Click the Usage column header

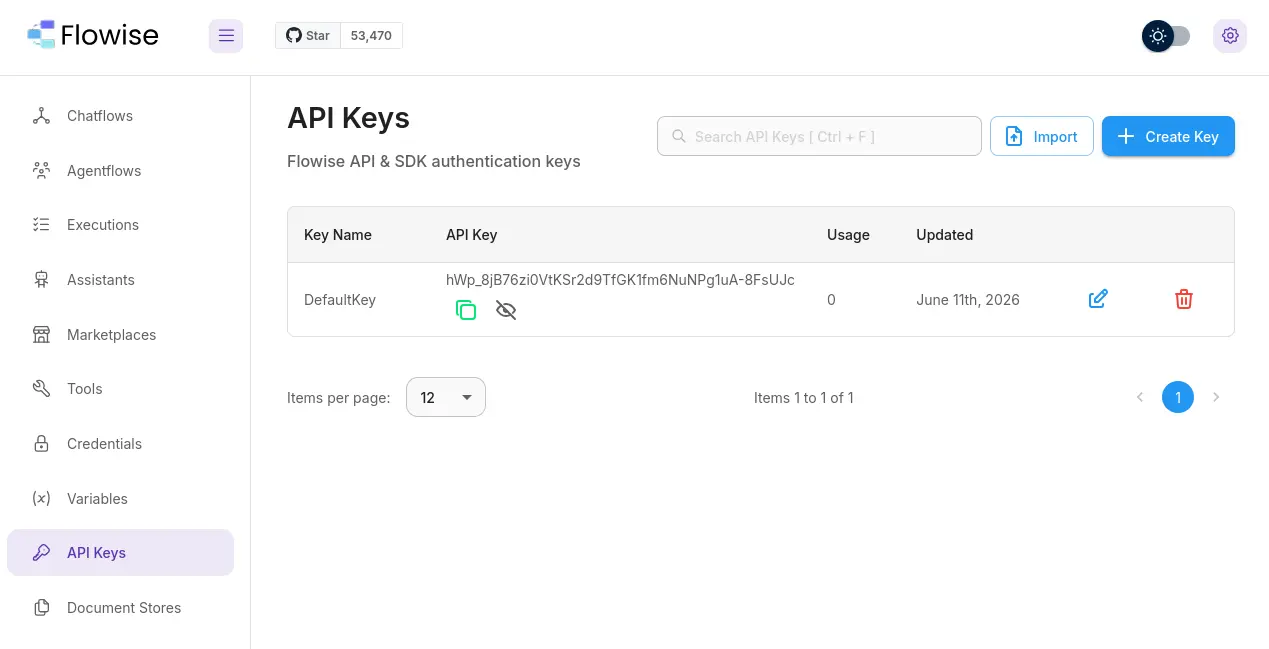click(x=848, y=235)
